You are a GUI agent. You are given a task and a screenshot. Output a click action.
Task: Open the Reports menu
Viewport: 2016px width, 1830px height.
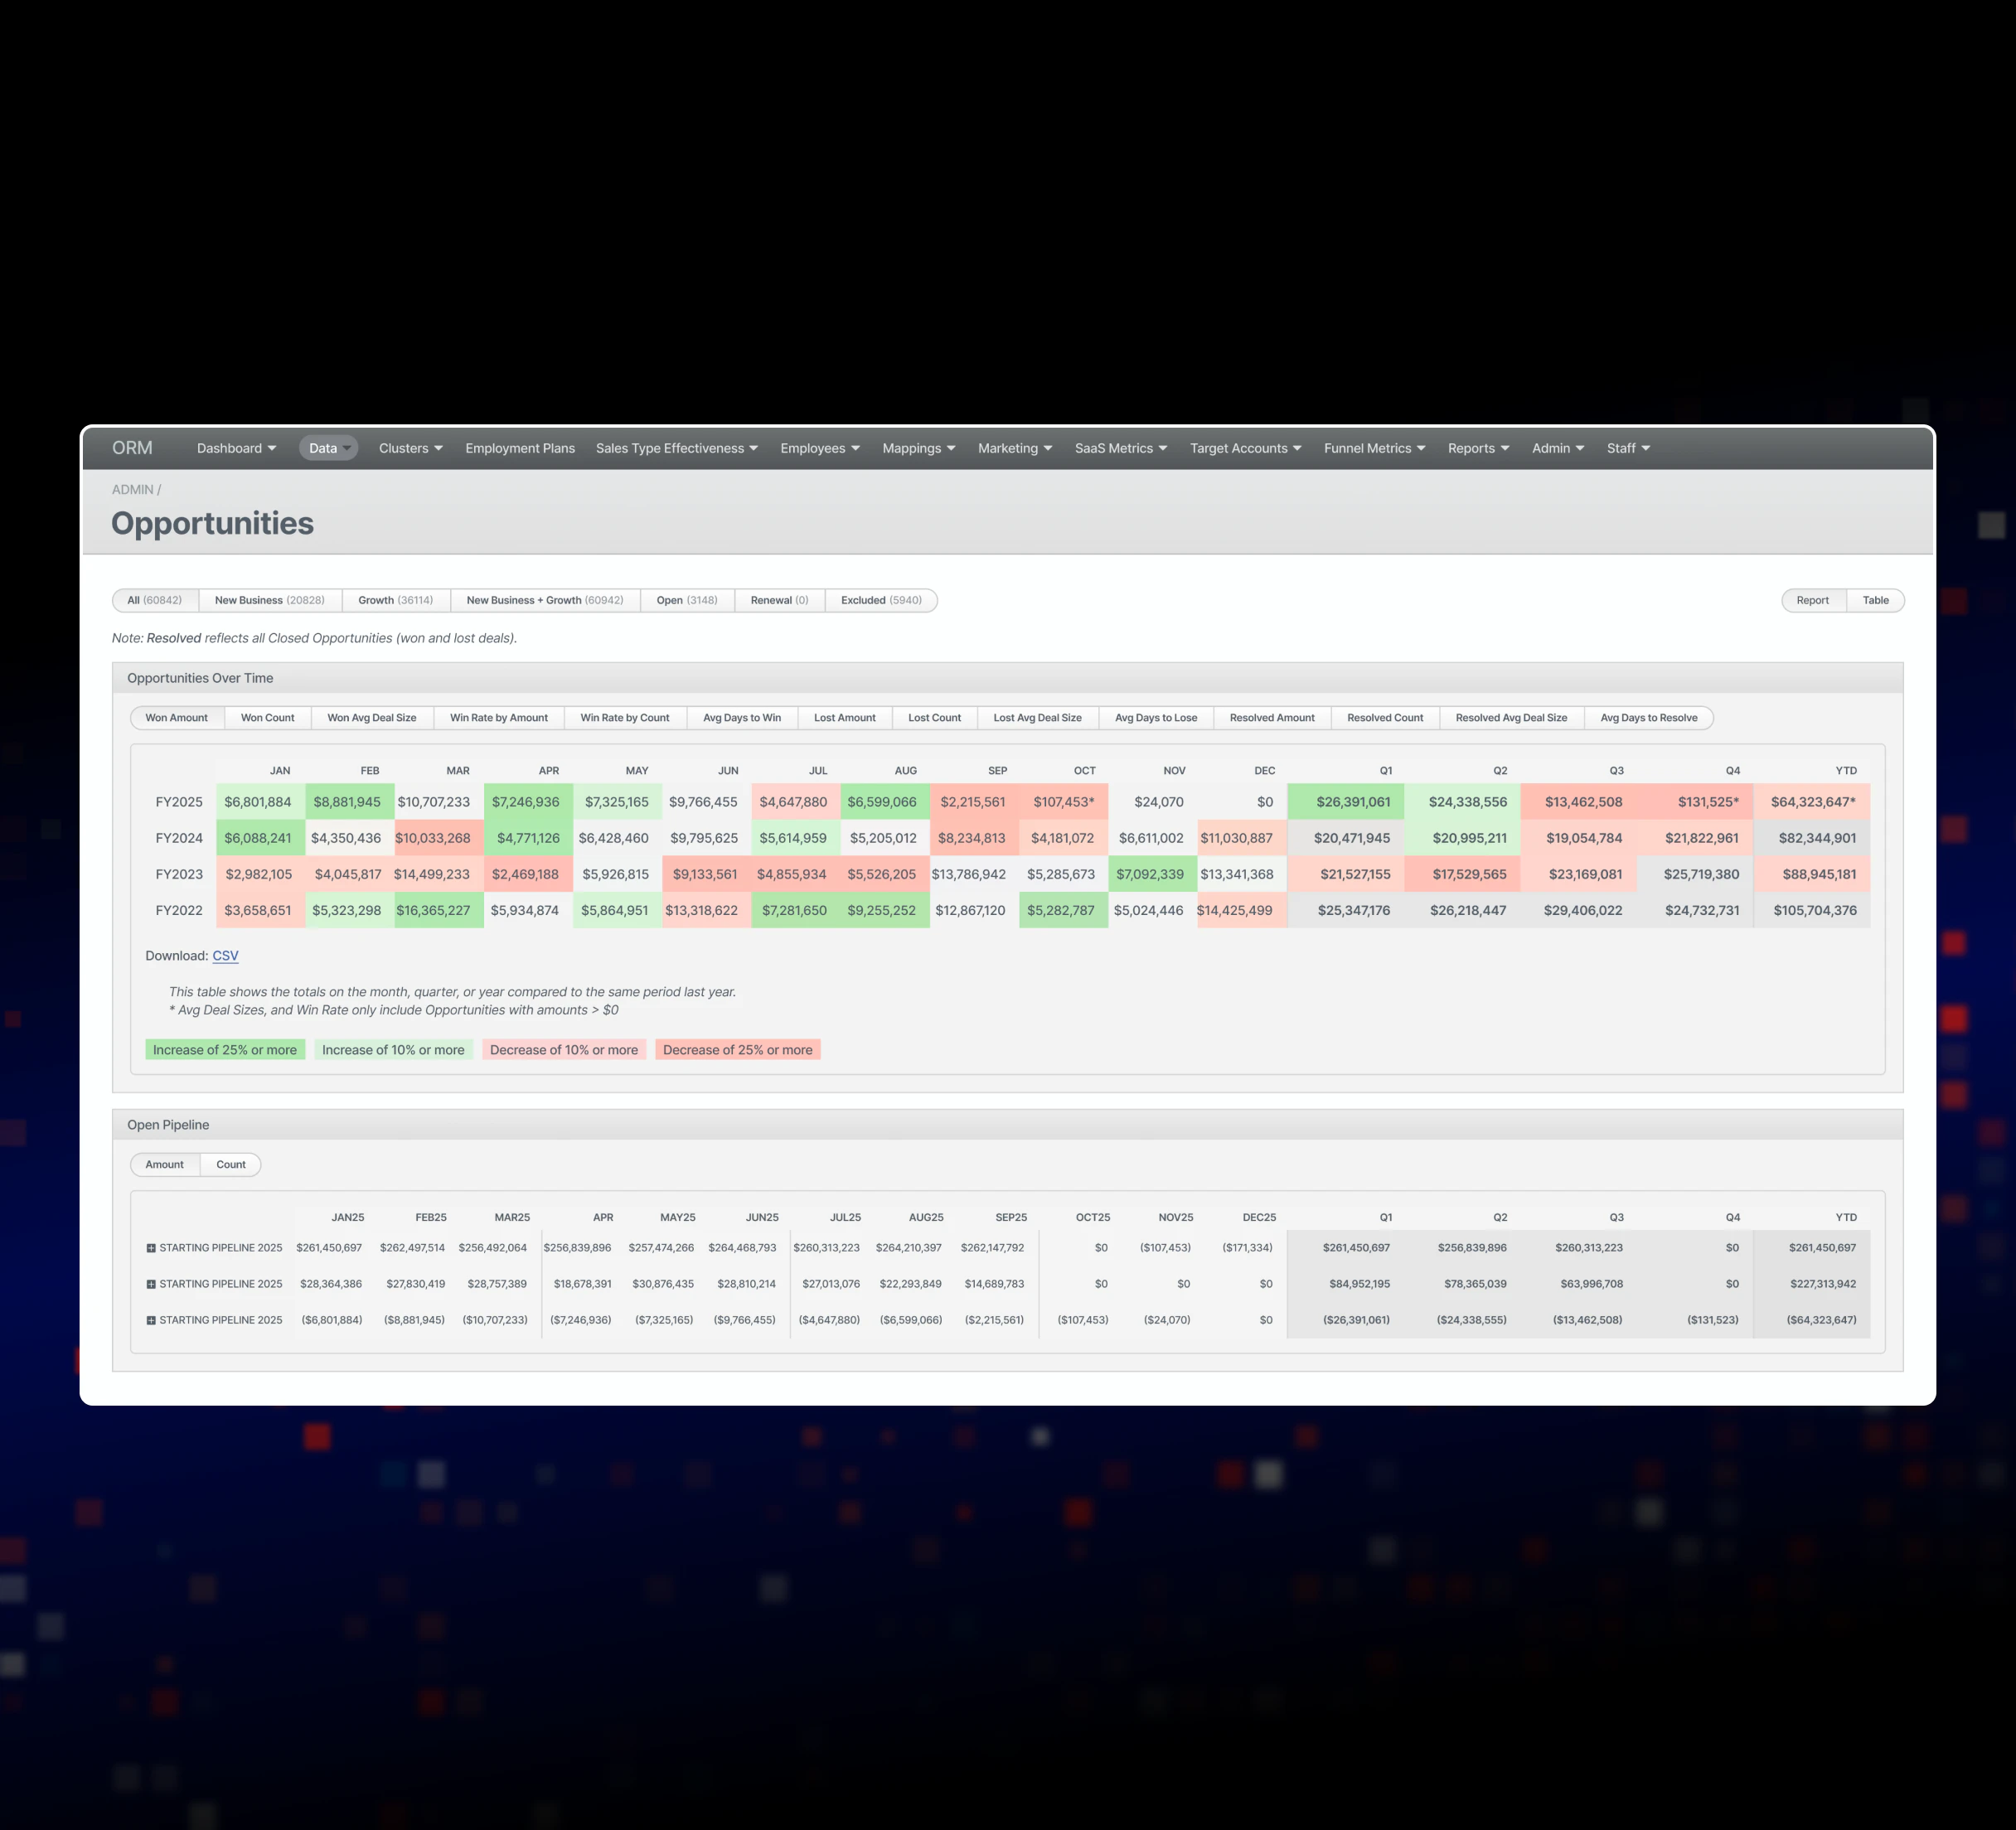click(1478, 448)
